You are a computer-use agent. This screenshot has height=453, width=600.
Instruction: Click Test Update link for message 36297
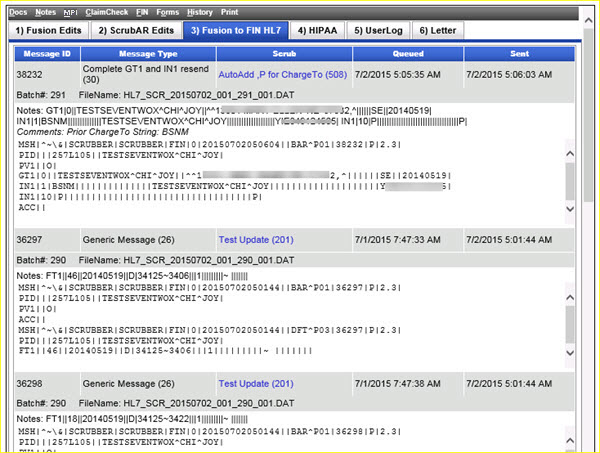pyautogui.click(x=256, y=240)
